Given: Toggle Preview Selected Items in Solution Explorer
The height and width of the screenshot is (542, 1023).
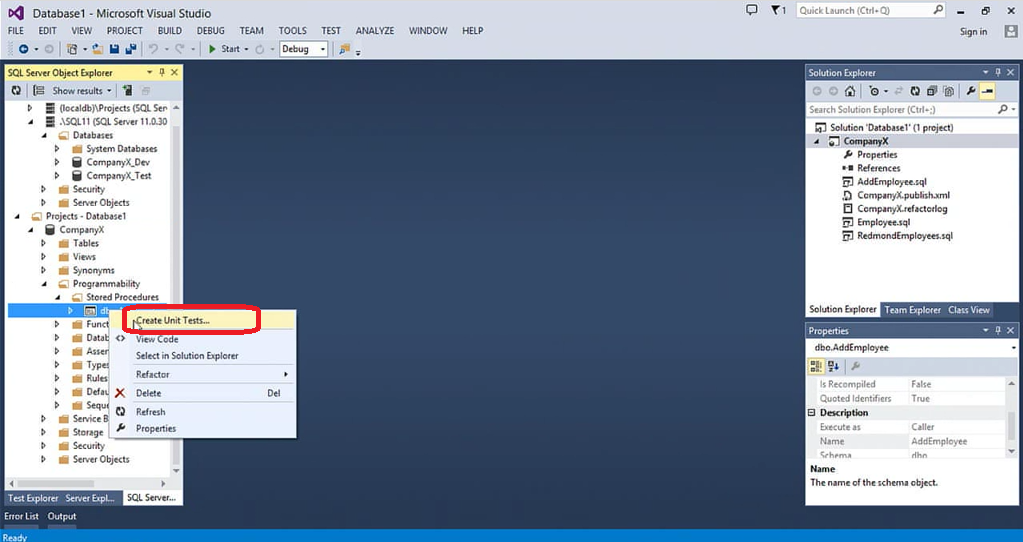Looking at the screenshot, I should tap(987, 91).
